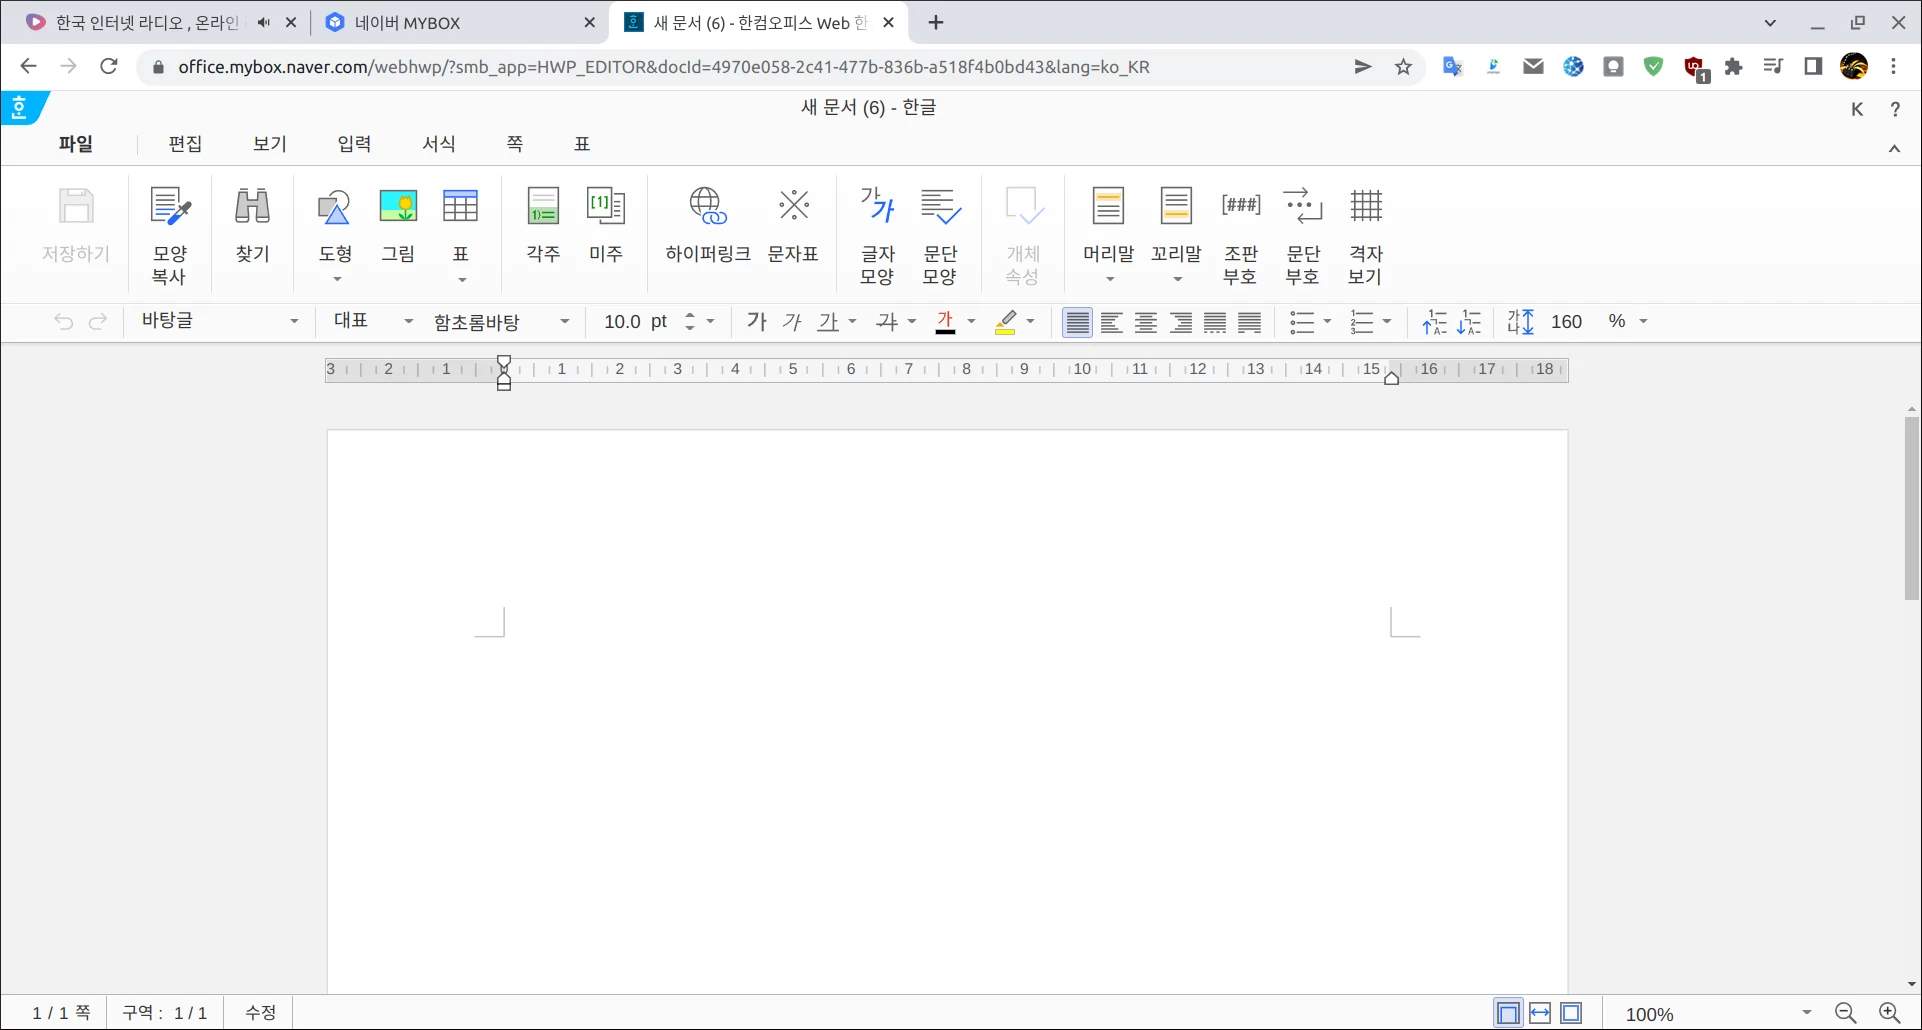Viewport: 1922px width, 1030px height.
Task: Click the font size stepper
Action: click(689, 321)
